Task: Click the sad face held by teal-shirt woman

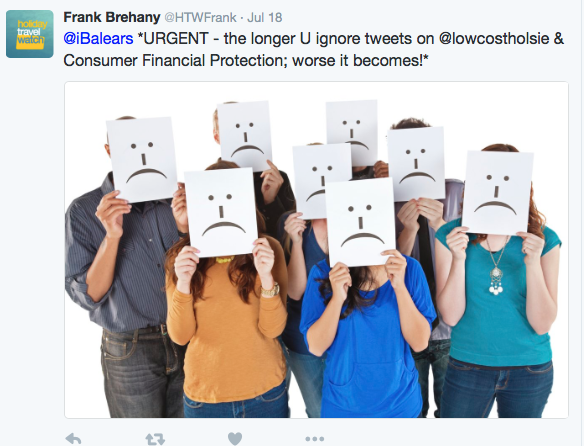Action: point(497,193)
